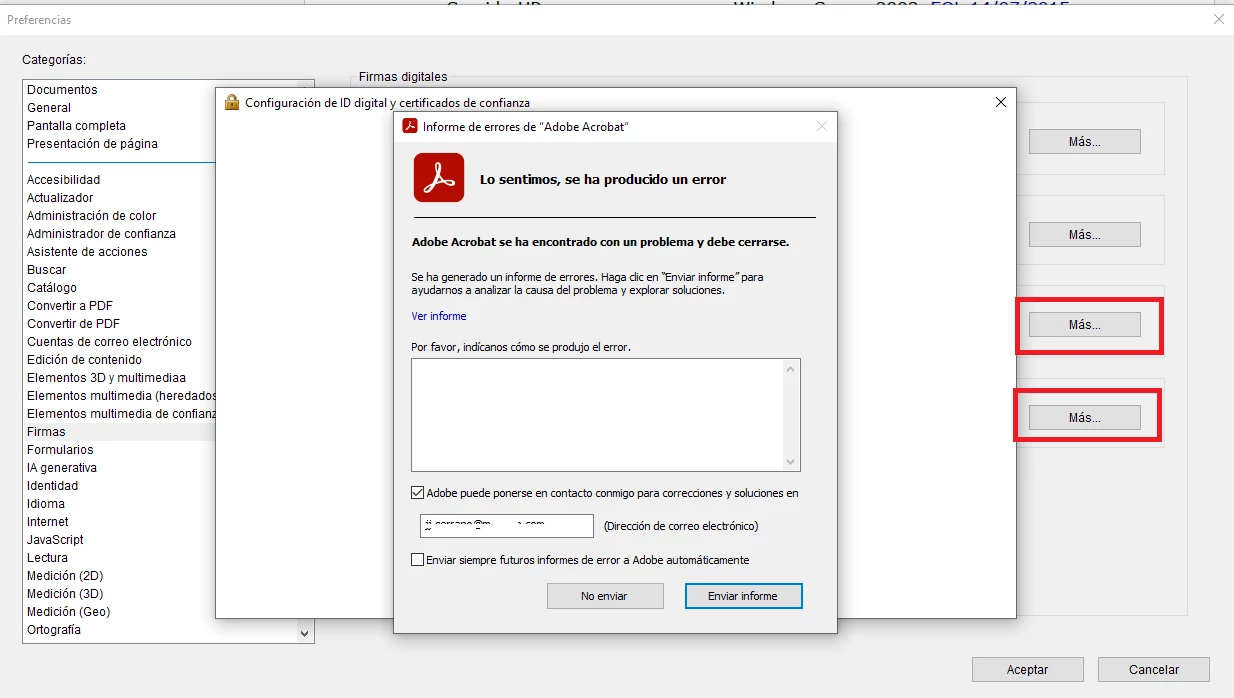Select 'Elementos 3D y multimedia' category
This screenshot has width=1234, height=698.
[106, 378]
